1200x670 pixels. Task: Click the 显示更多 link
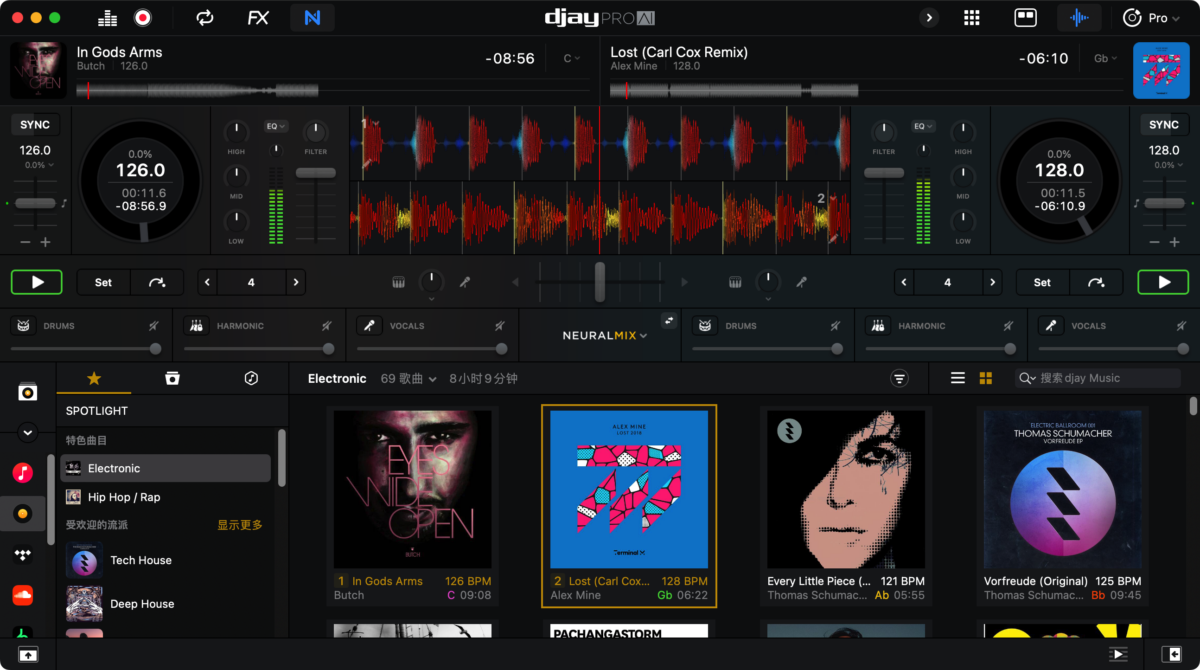240,525
